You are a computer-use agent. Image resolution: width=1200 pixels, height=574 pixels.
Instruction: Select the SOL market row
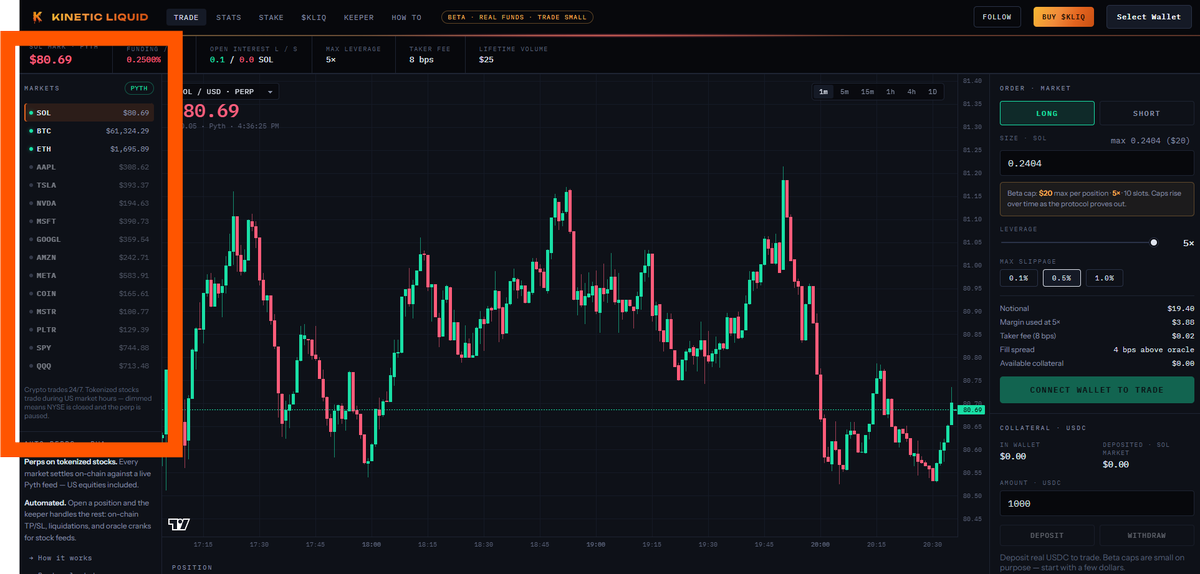coord(89,113)
